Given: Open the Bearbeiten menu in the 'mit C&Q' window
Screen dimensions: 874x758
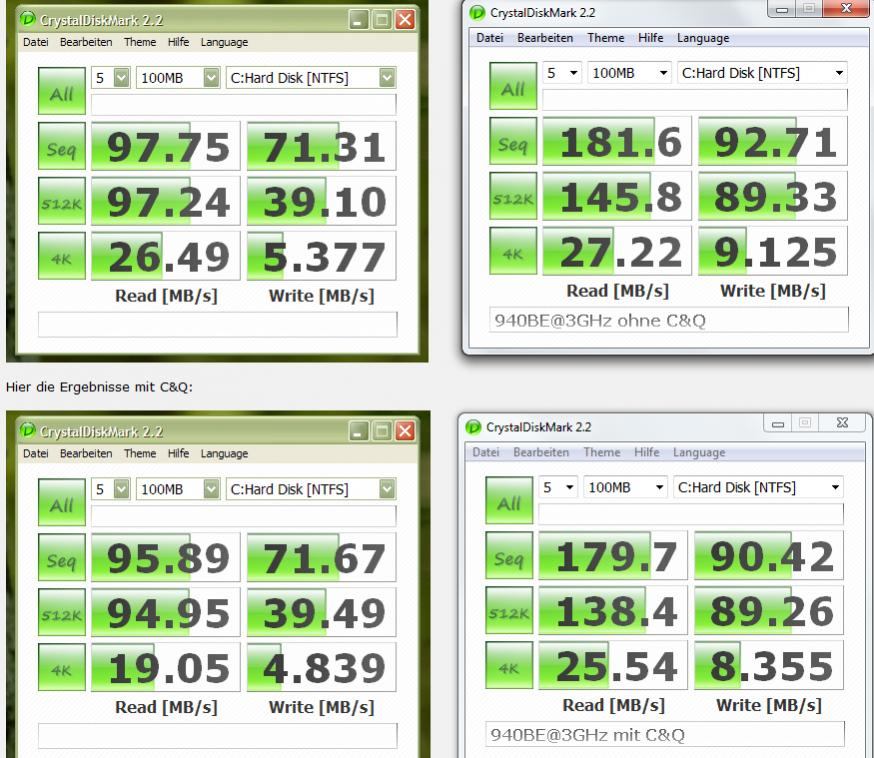Looking at the screenshot, I should 541,452.
